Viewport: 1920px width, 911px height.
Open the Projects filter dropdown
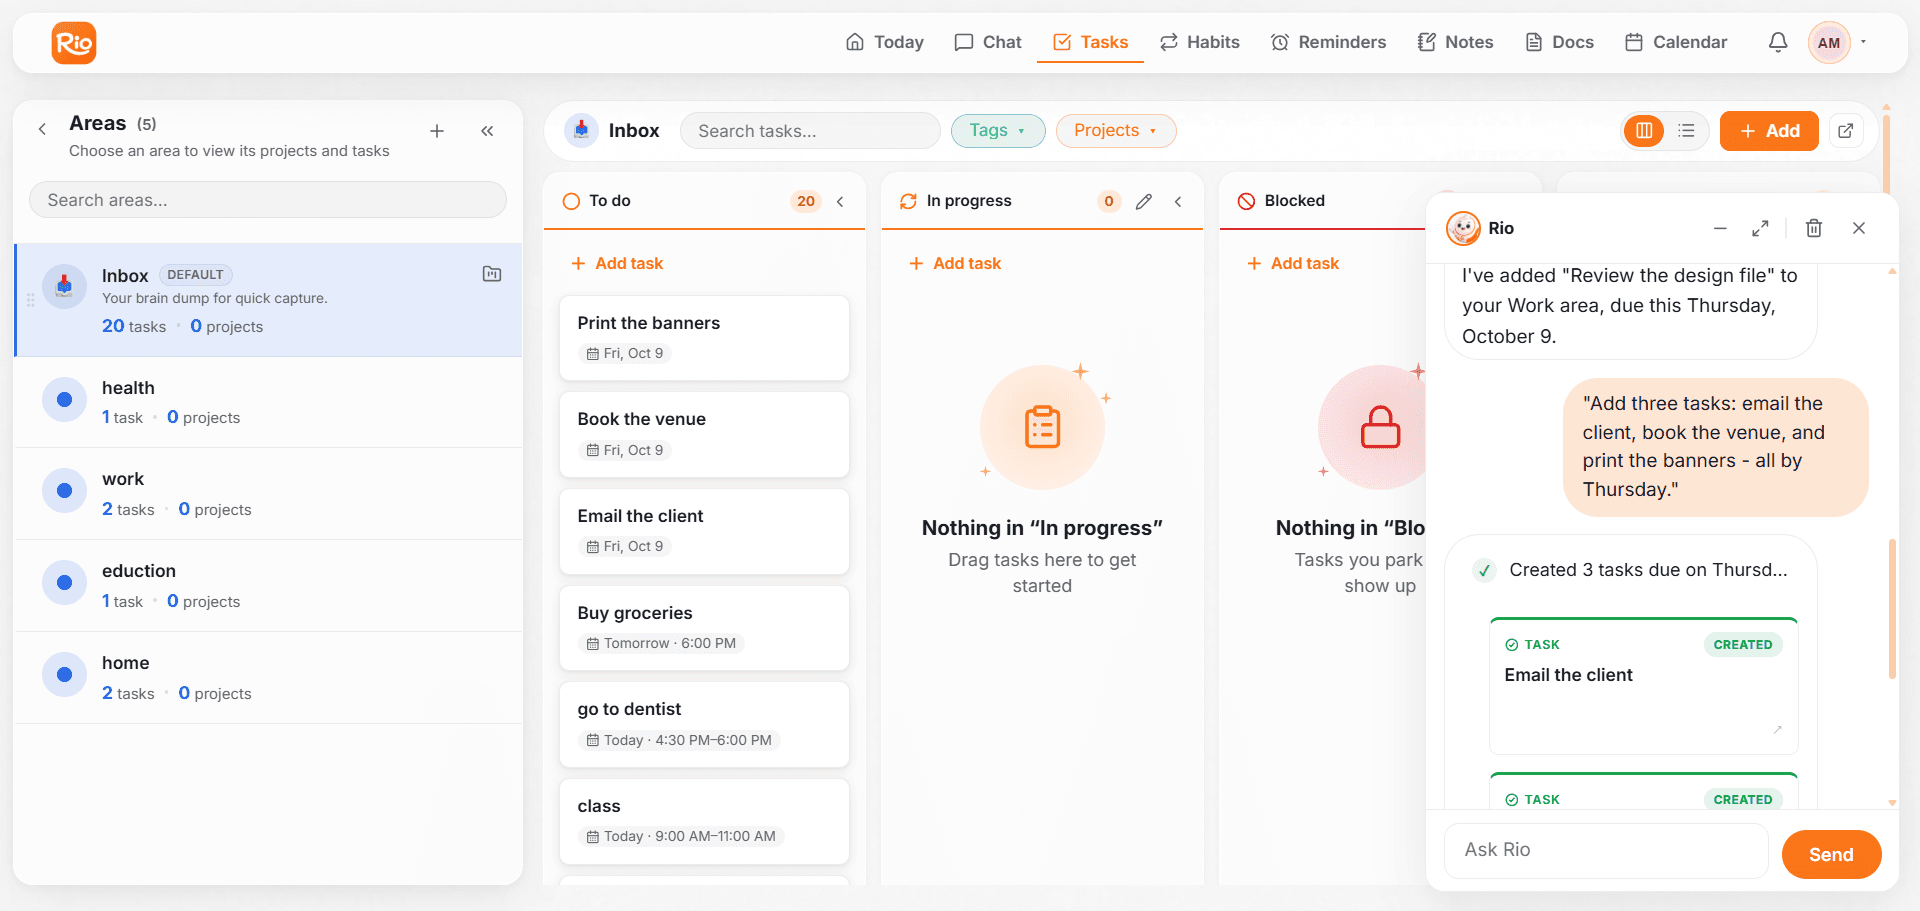[x=1116, y=131]
